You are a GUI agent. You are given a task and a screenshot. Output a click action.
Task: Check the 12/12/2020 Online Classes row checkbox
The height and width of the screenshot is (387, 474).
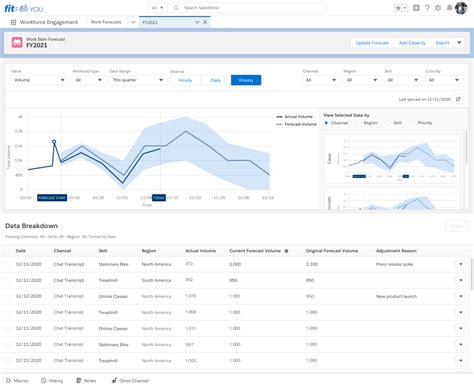point(7,296)
